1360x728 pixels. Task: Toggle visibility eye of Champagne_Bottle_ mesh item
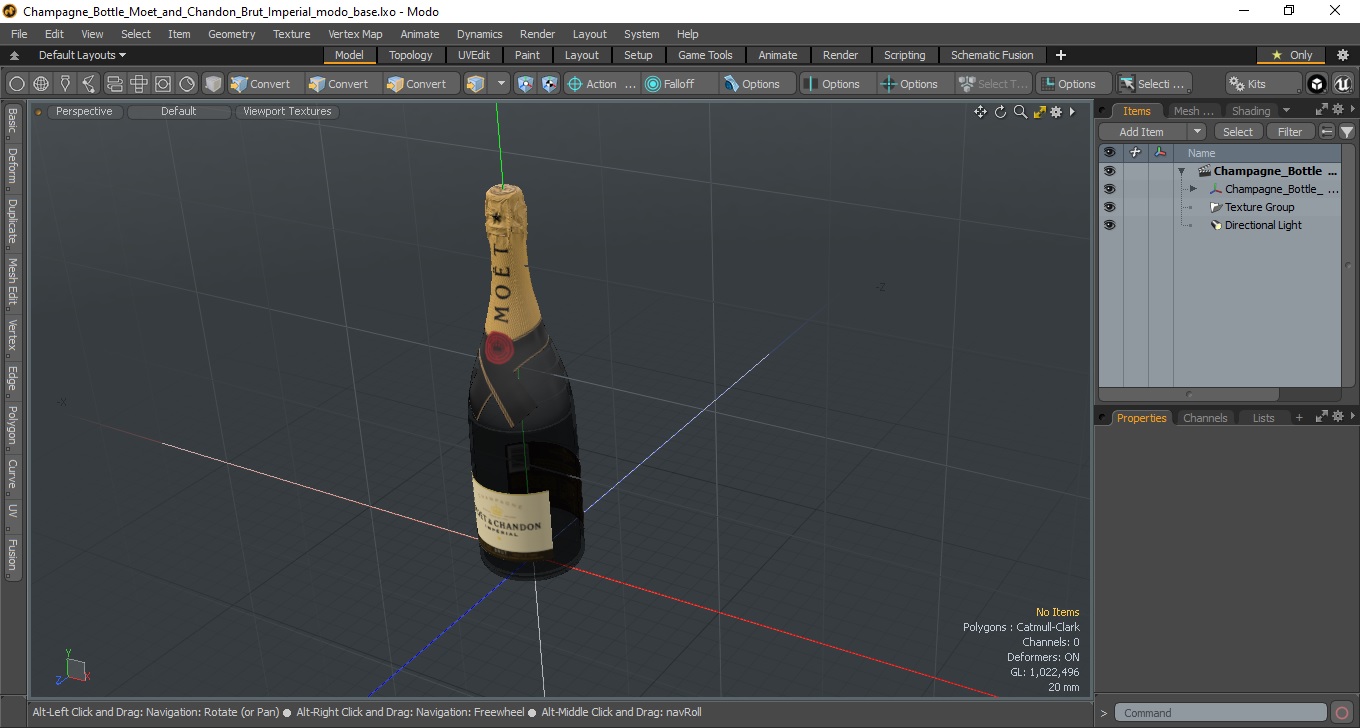pyautogui.click(x=1109, y=189)
